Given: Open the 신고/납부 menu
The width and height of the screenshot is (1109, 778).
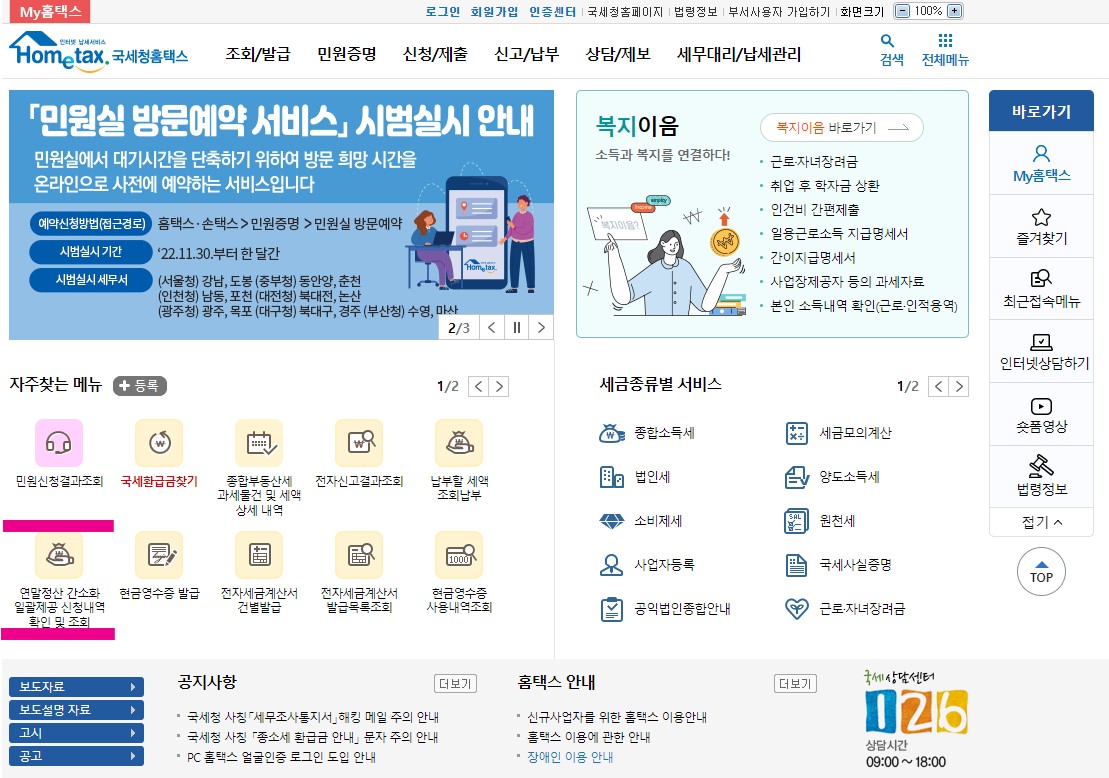Looking at the screenshot, I should point(526,54).
